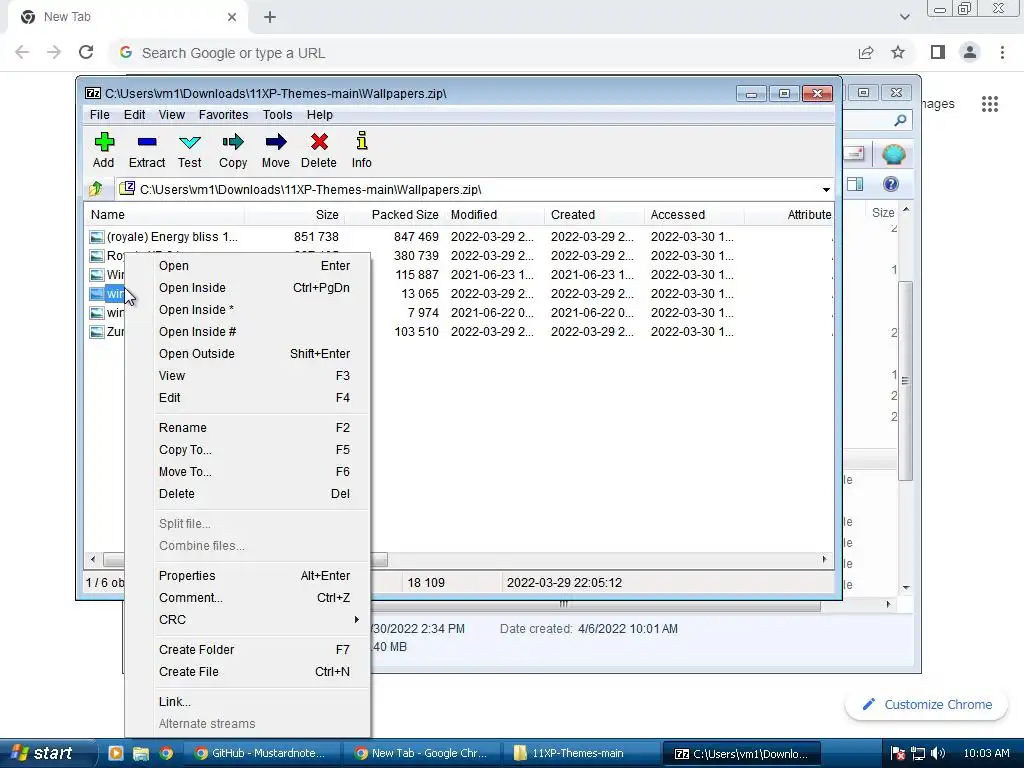
Task: Click the Explorer search magnifier icon
Action: tap(900, 120)
